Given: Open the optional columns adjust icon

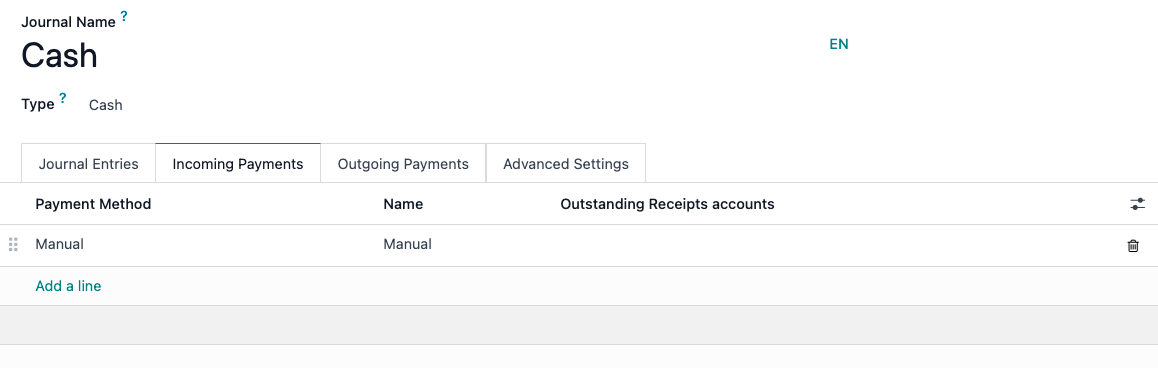Looking at the screenshot, I should pos(1137,204).
